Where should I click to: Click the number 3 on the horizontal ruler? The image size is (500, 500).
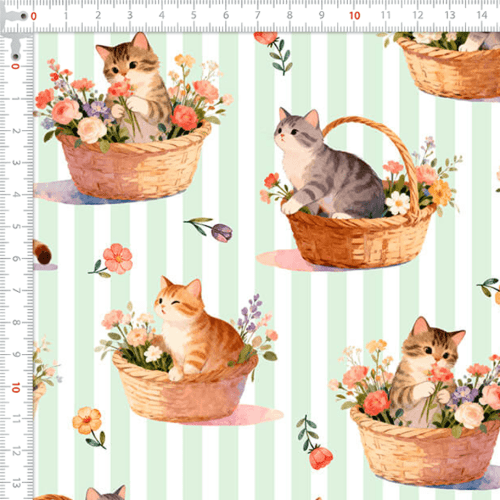click(x=130, y=15)
